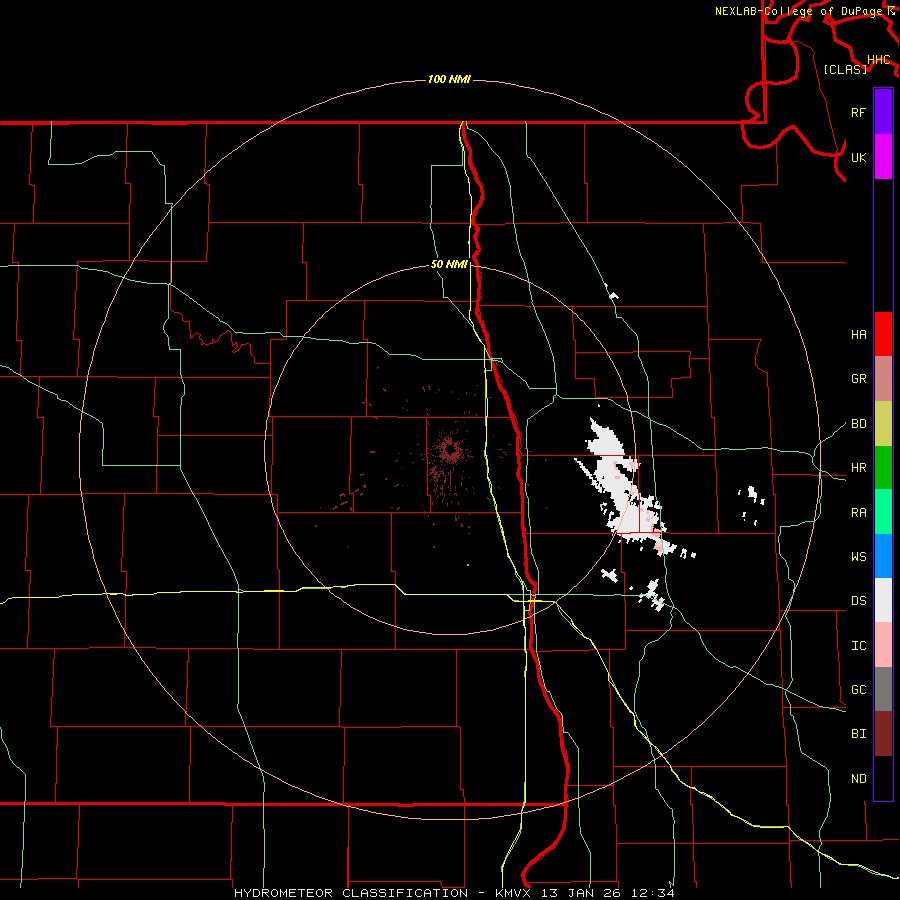Click the "RF" legend label
The width and height of the screenshot is (900, 900).
coord(858,112)
